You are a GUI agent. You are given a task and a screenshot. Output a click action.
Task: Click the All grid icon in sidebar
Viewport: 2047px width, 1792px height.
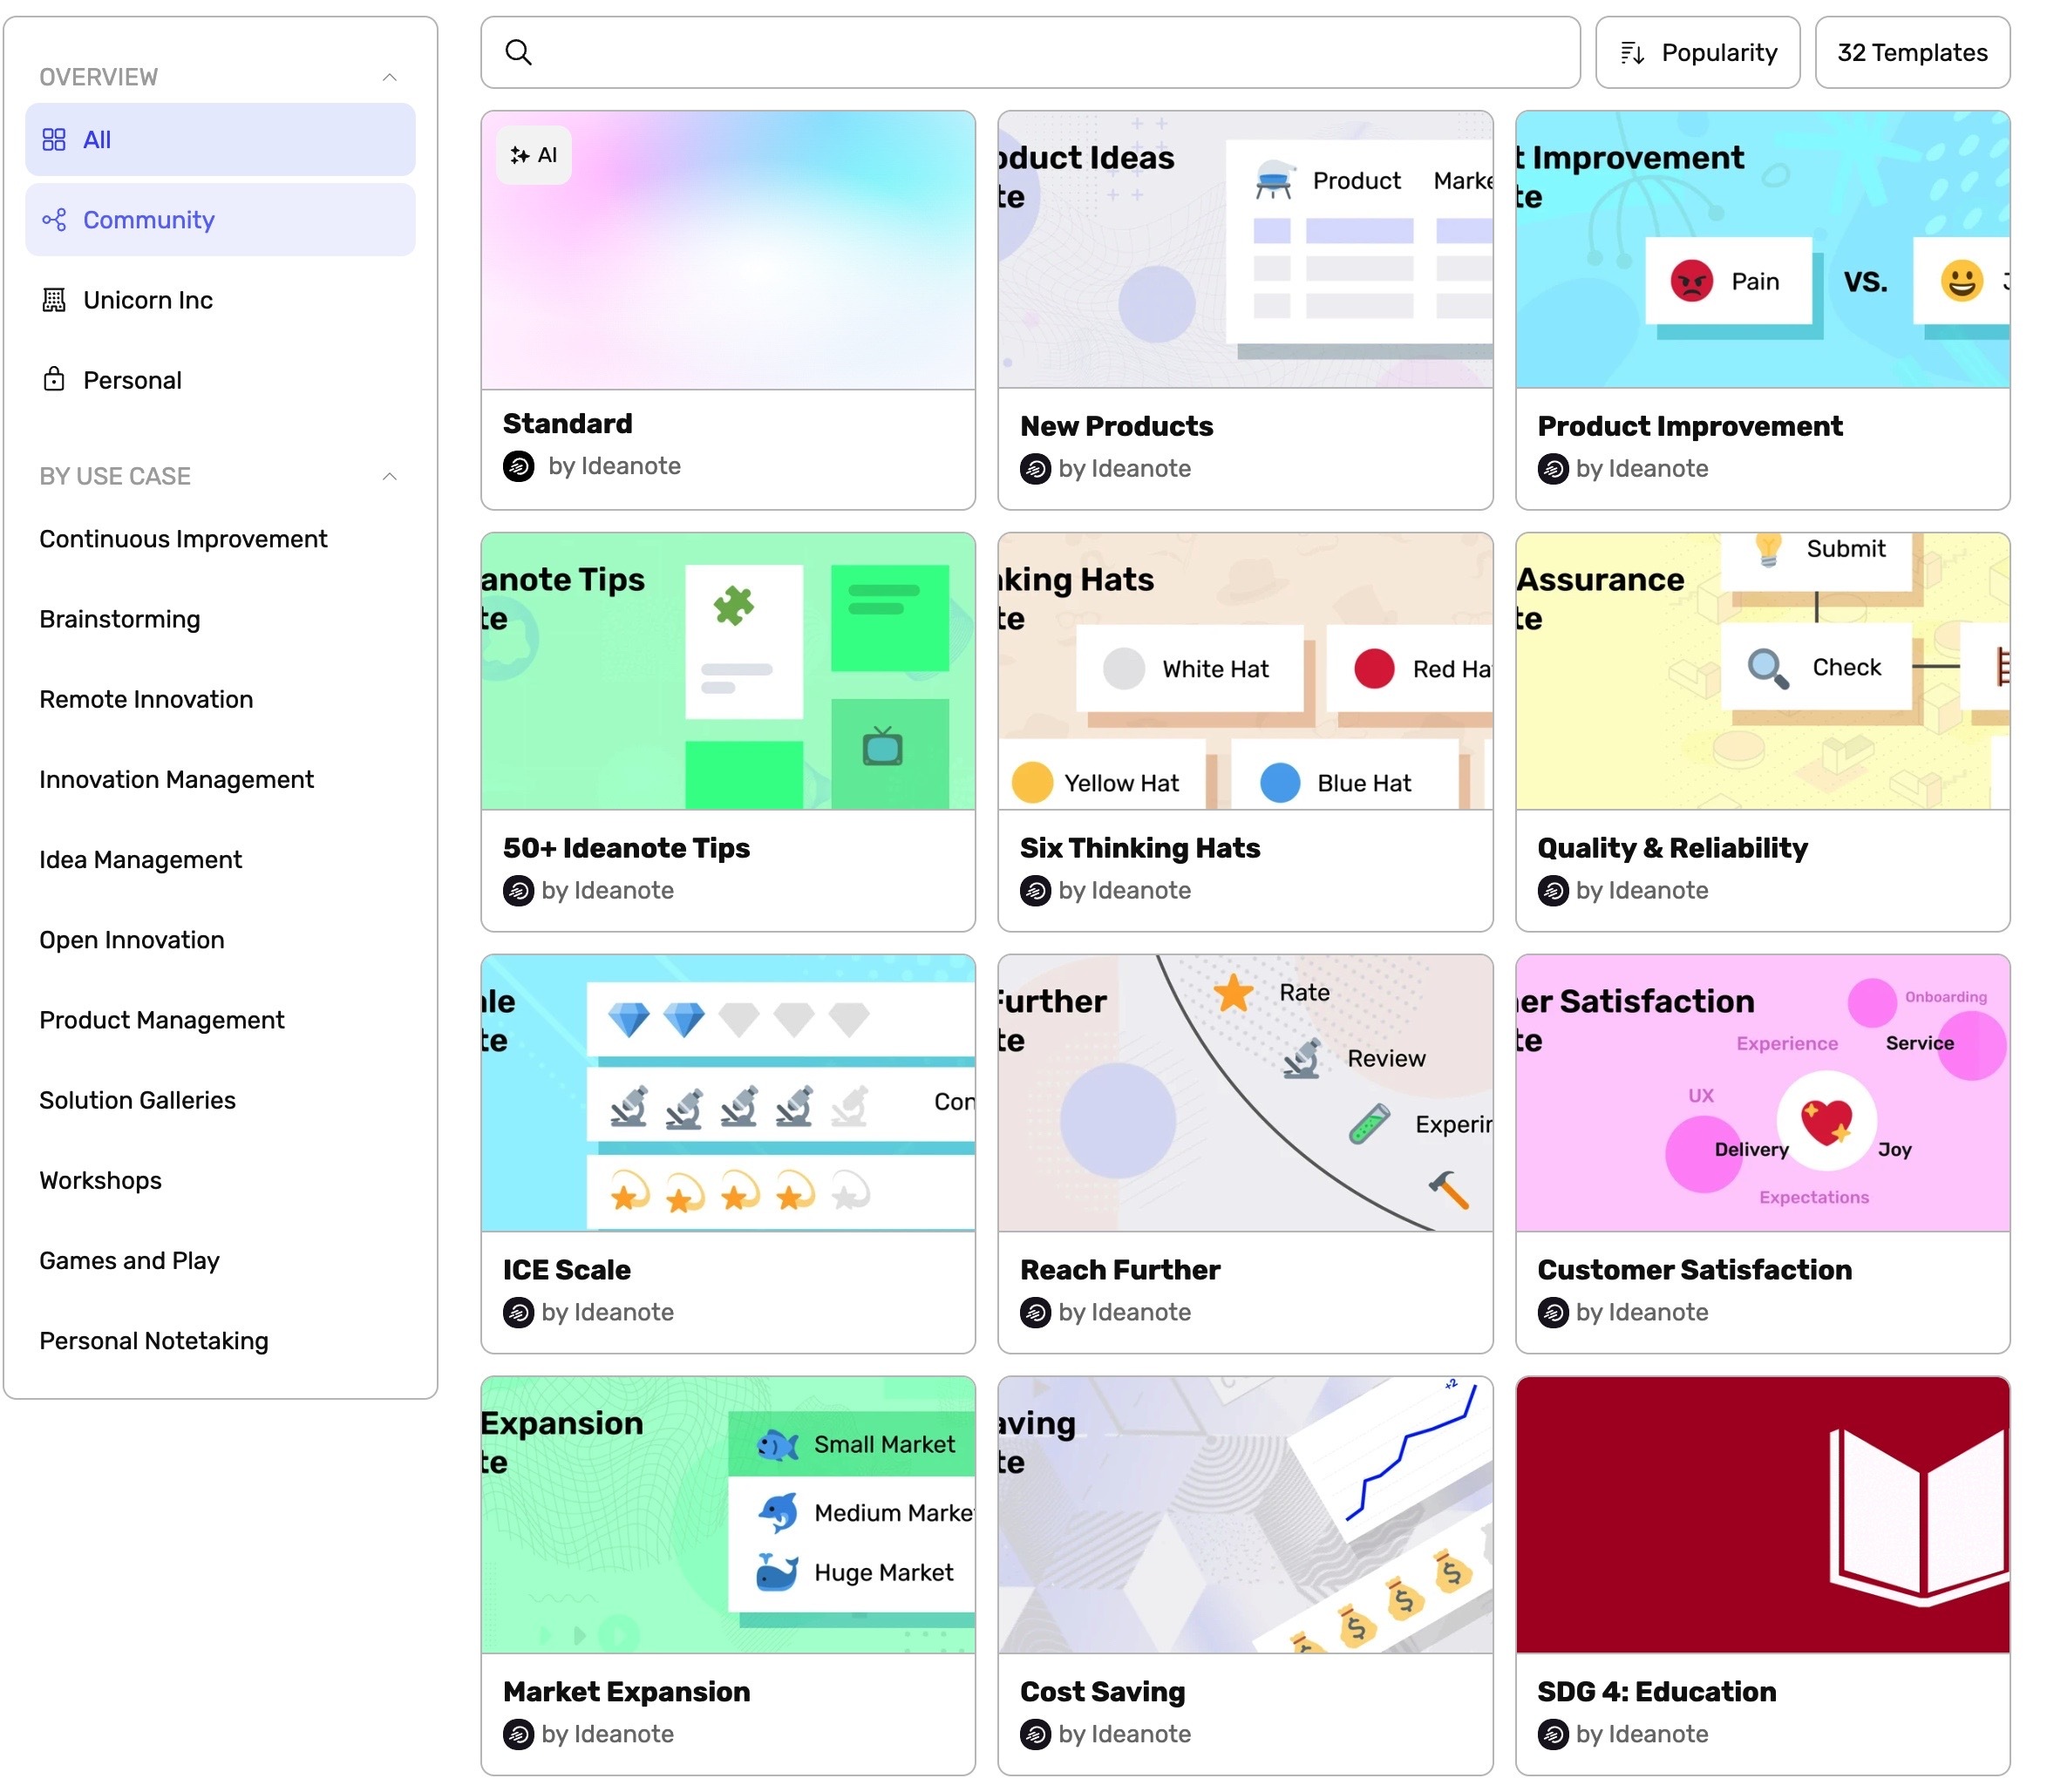pyautogui.click(x=54, y=139)
